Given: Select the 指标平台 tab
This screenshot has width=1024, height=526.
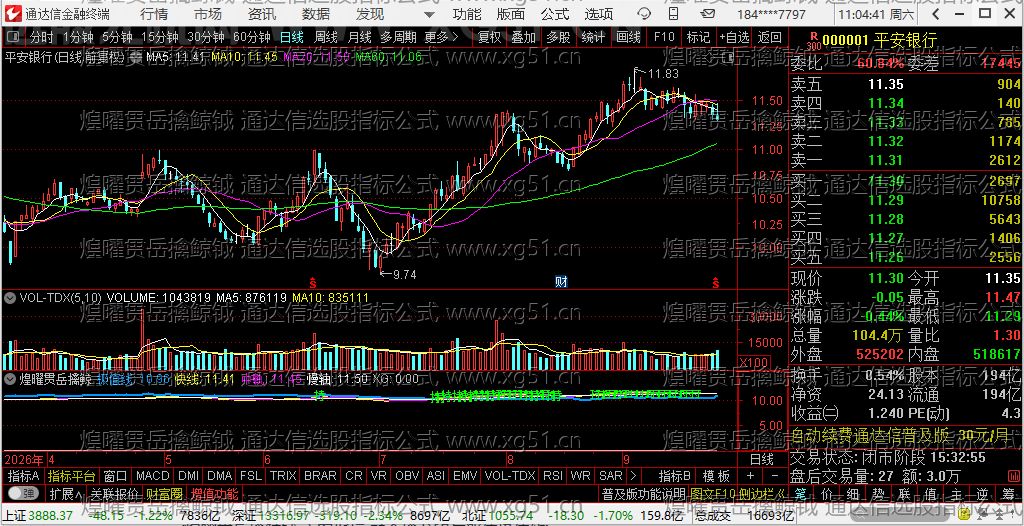Looking at the screenshot, I should tap(71, 476).
